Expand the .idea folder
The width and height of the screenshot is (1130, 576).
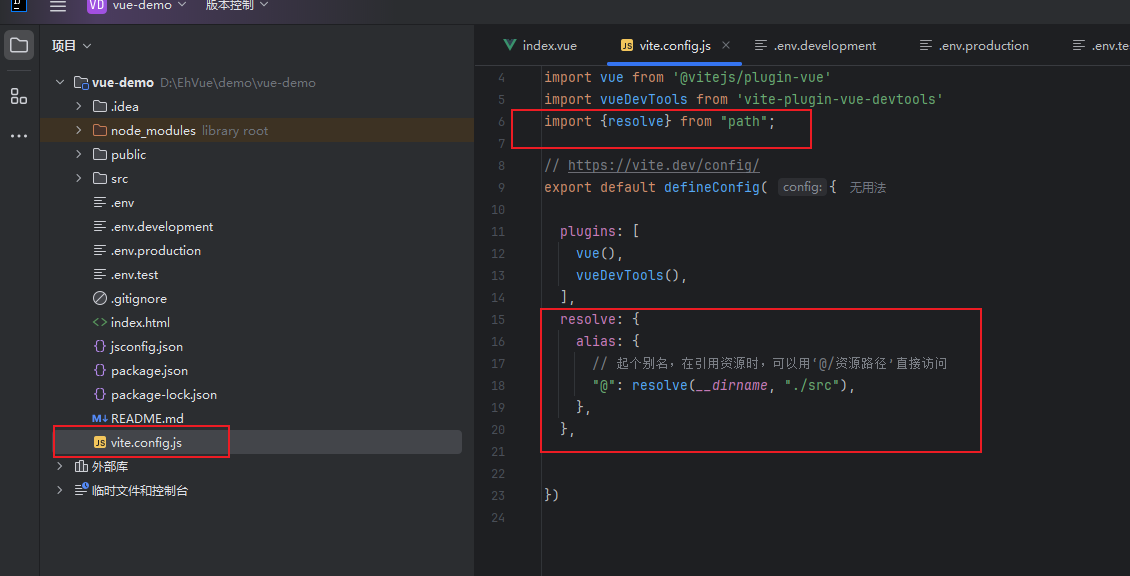77,106
